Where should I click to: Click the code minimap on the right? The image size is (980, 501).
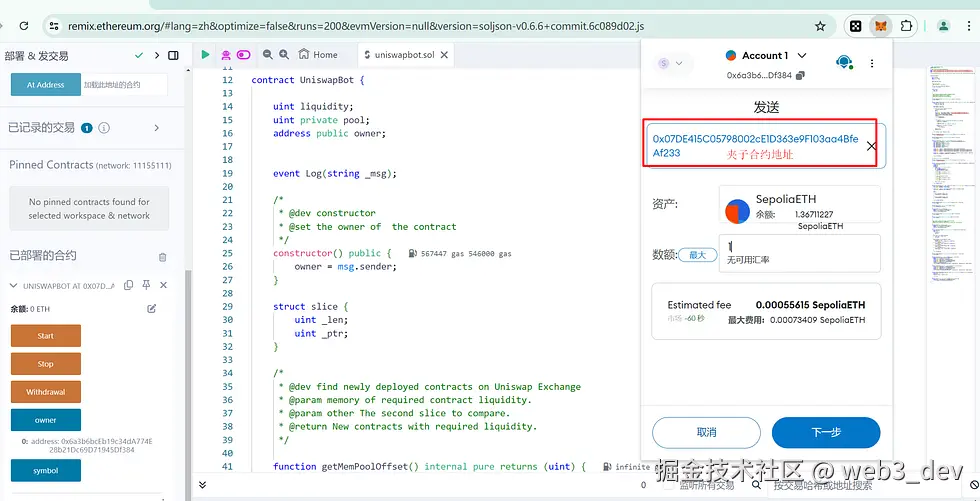tap(952, 175)
